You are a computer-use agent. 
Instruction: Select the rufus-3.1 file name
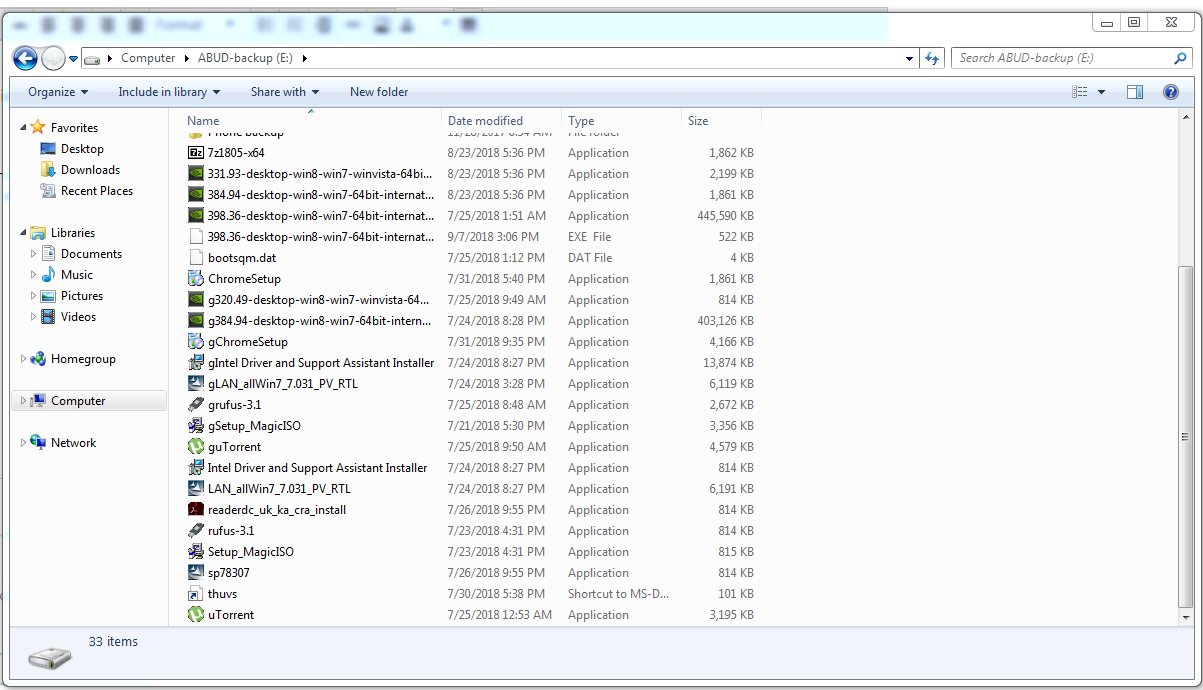231,531
